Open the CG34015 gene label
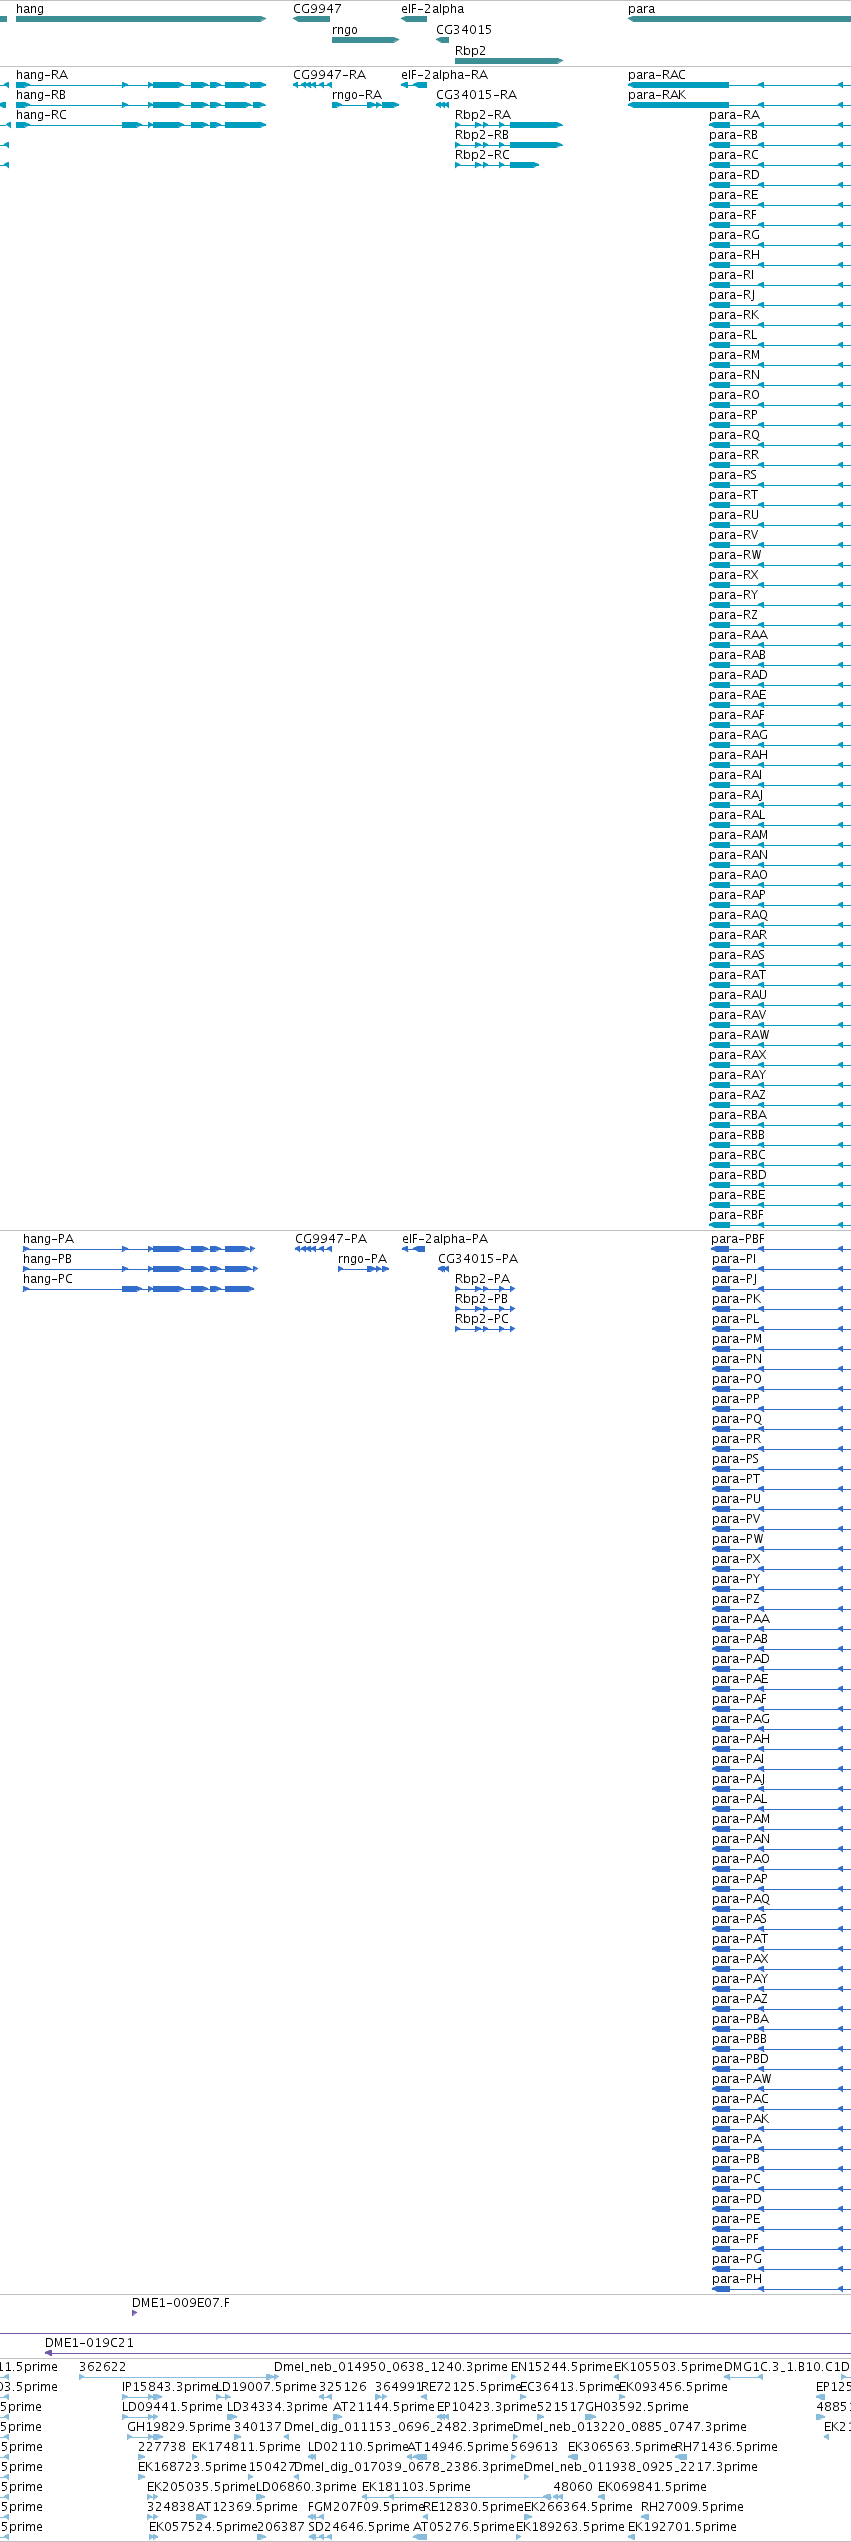Screen dimensions: 851x2542 coord(464,30)
